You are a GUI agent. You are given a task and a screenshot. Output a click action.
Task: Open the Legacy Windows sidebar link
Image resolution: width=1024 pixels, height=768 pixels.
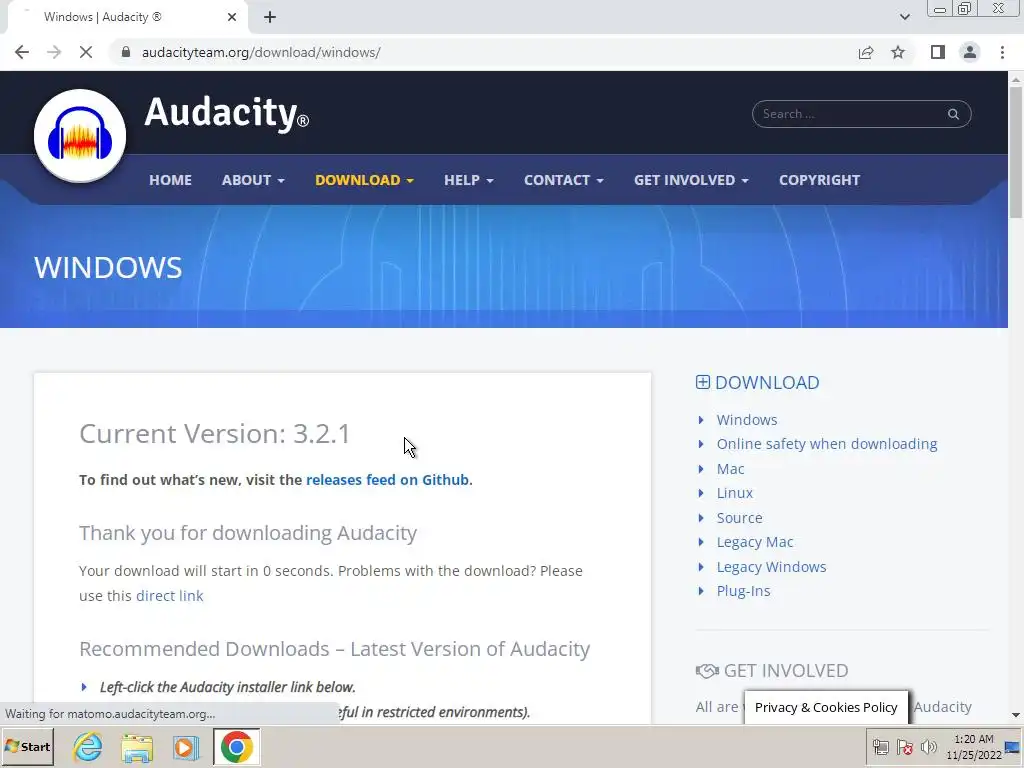tap(771, 567)
